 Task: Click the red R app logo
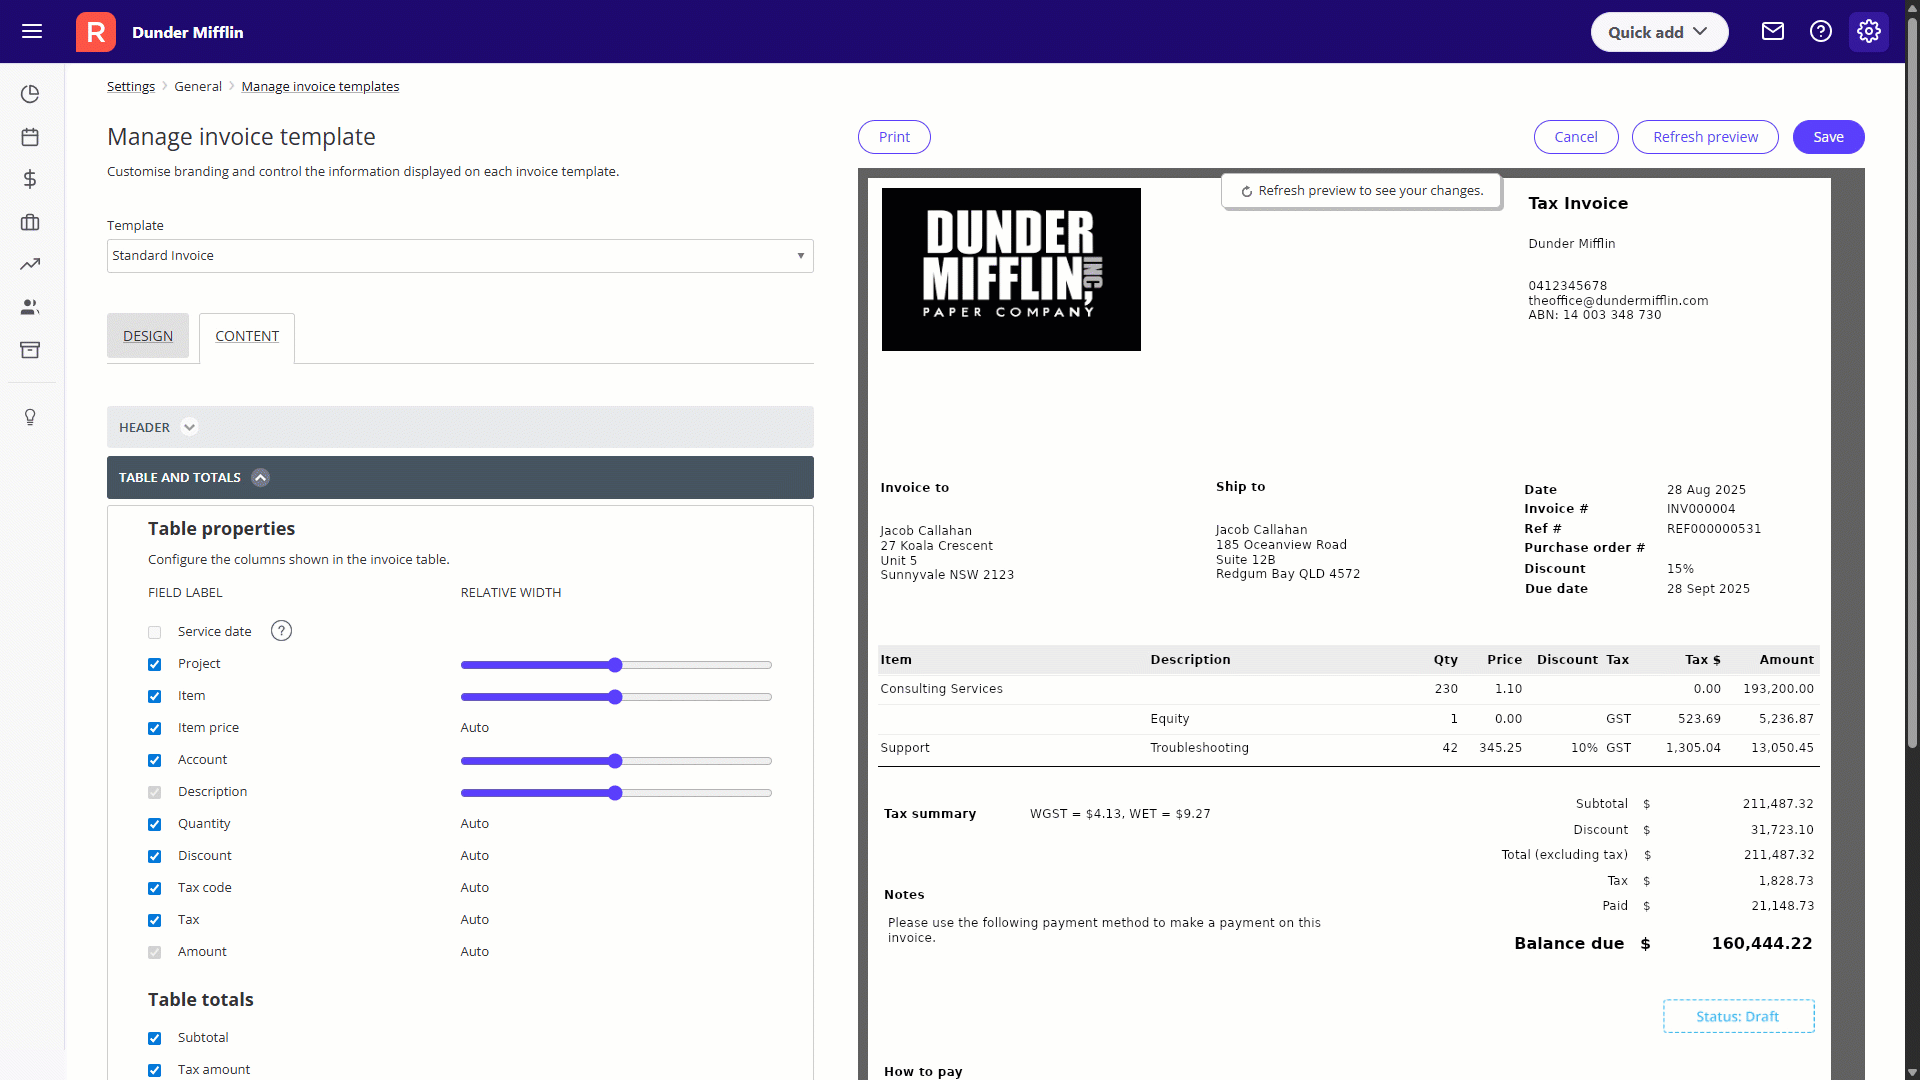click(x=96, y=32)
